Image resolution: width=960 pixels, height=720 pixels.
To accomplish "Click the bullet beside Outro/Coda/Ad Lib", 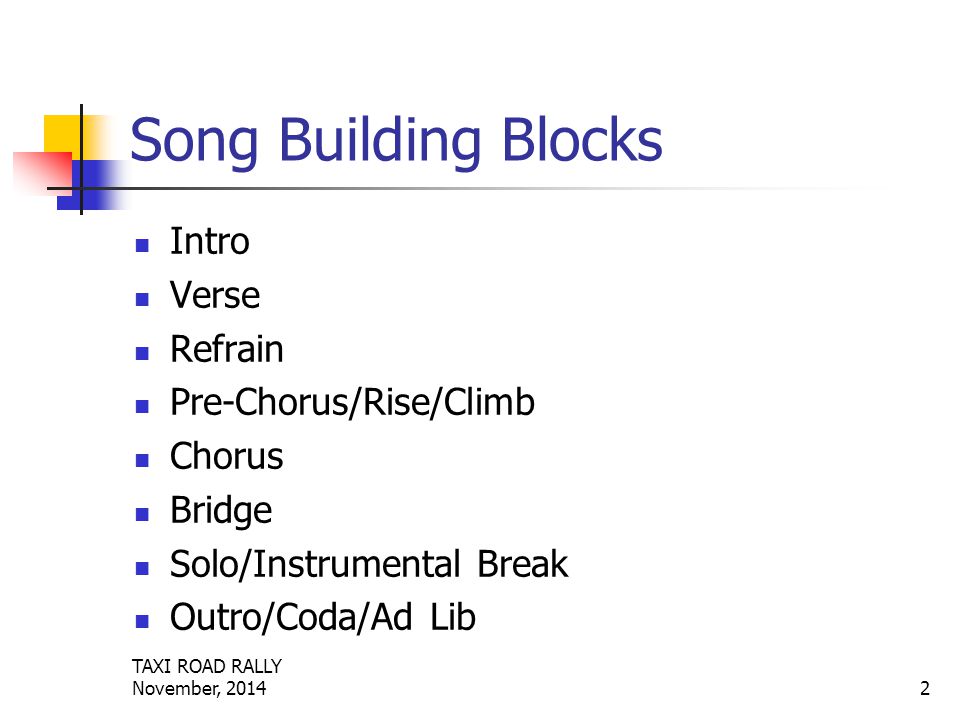I will point(142,622).
